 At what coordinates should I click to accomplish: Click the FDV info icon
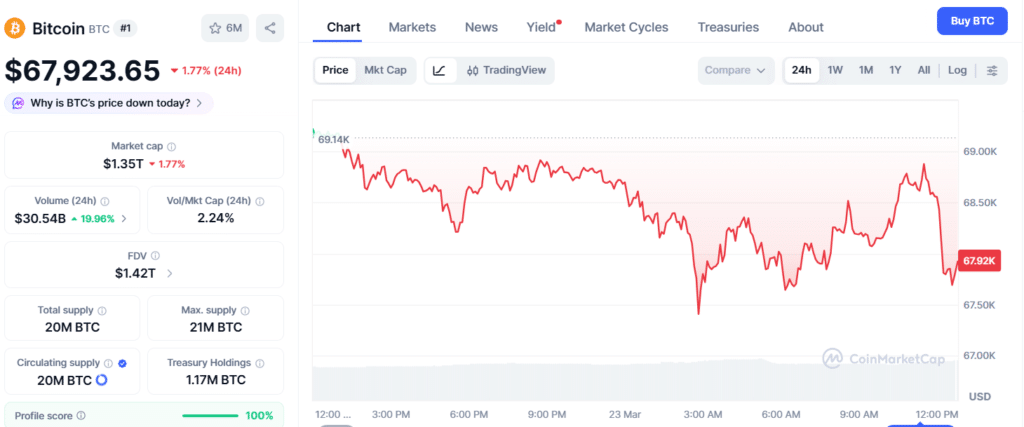(155, 256)
